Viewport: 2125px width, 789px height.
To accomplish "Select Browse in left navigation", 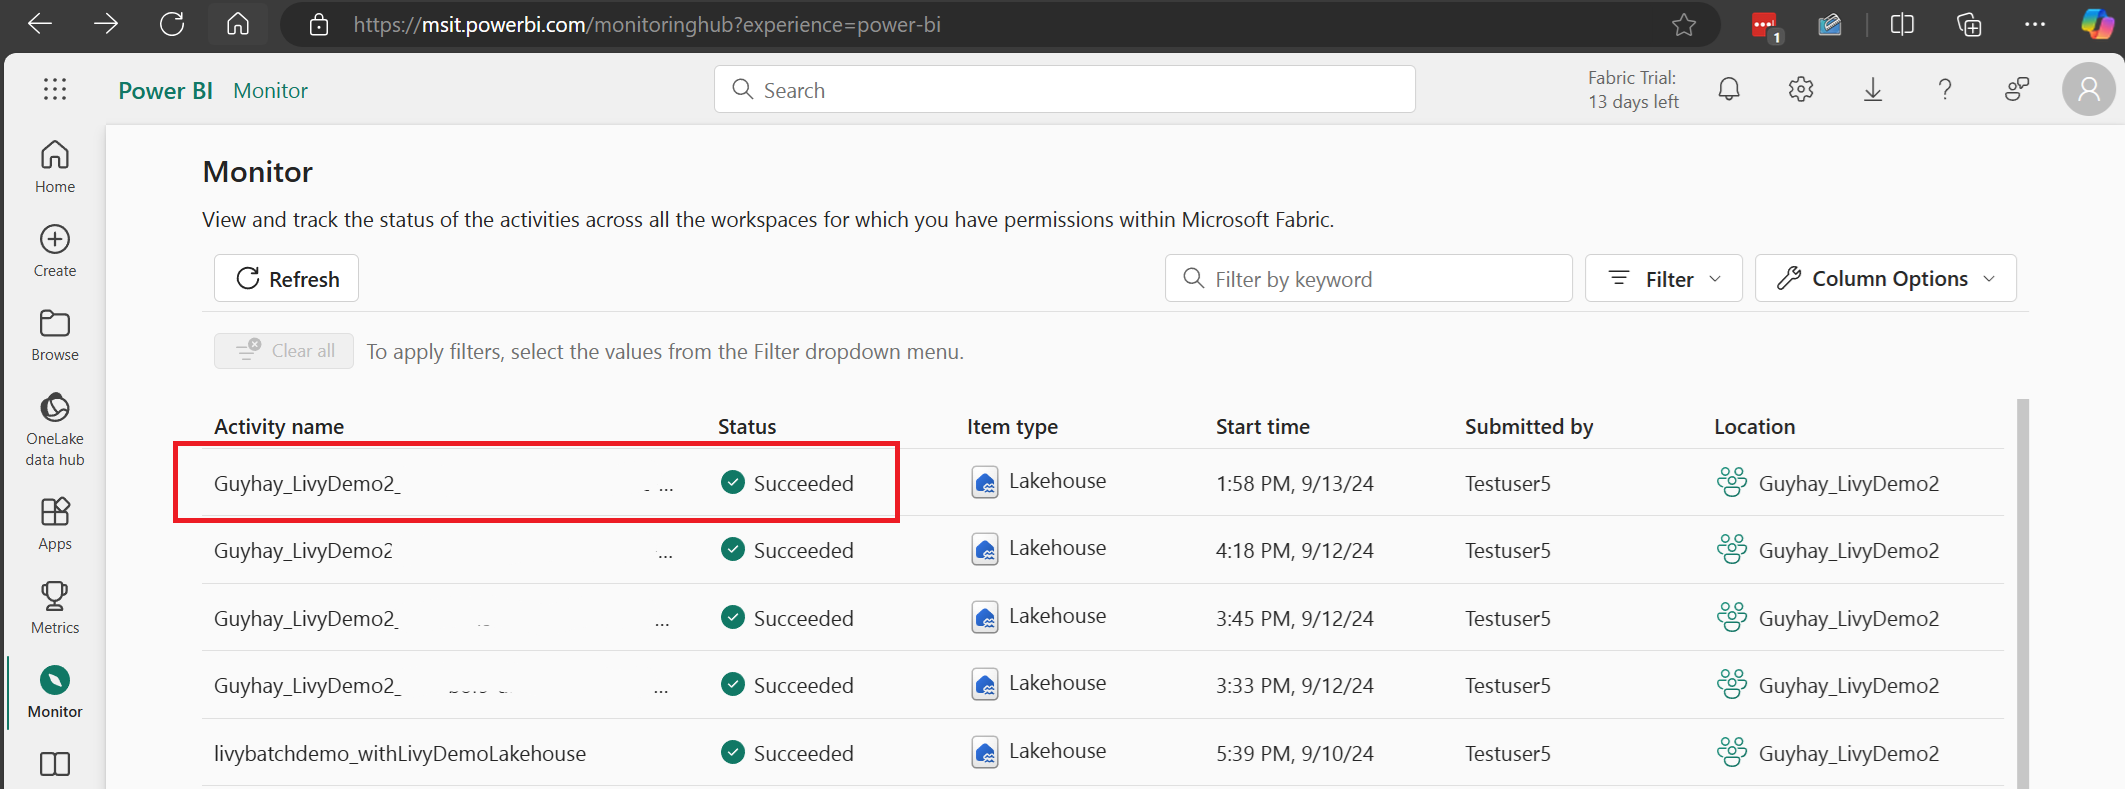I will click(55, 335).
